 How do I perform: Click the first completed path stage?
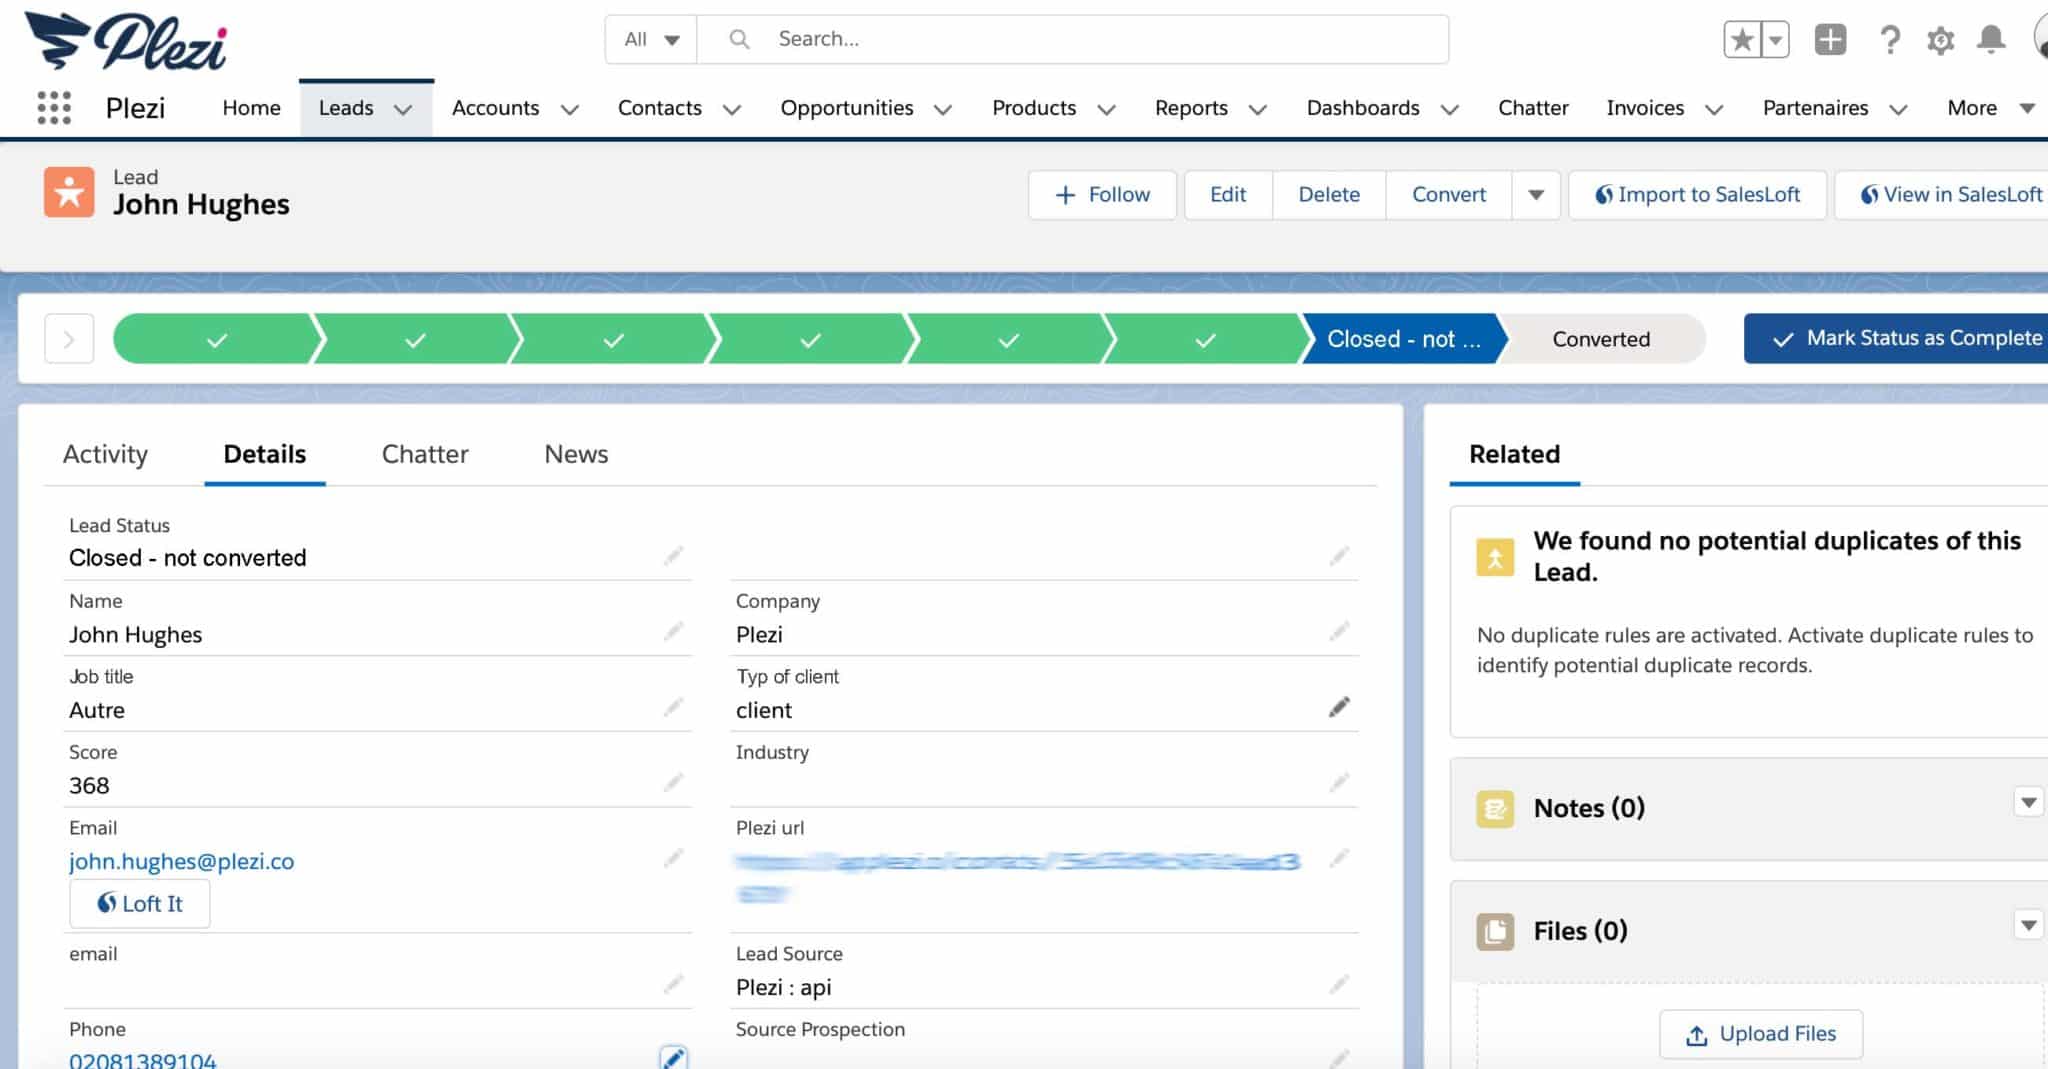point(217,339)
